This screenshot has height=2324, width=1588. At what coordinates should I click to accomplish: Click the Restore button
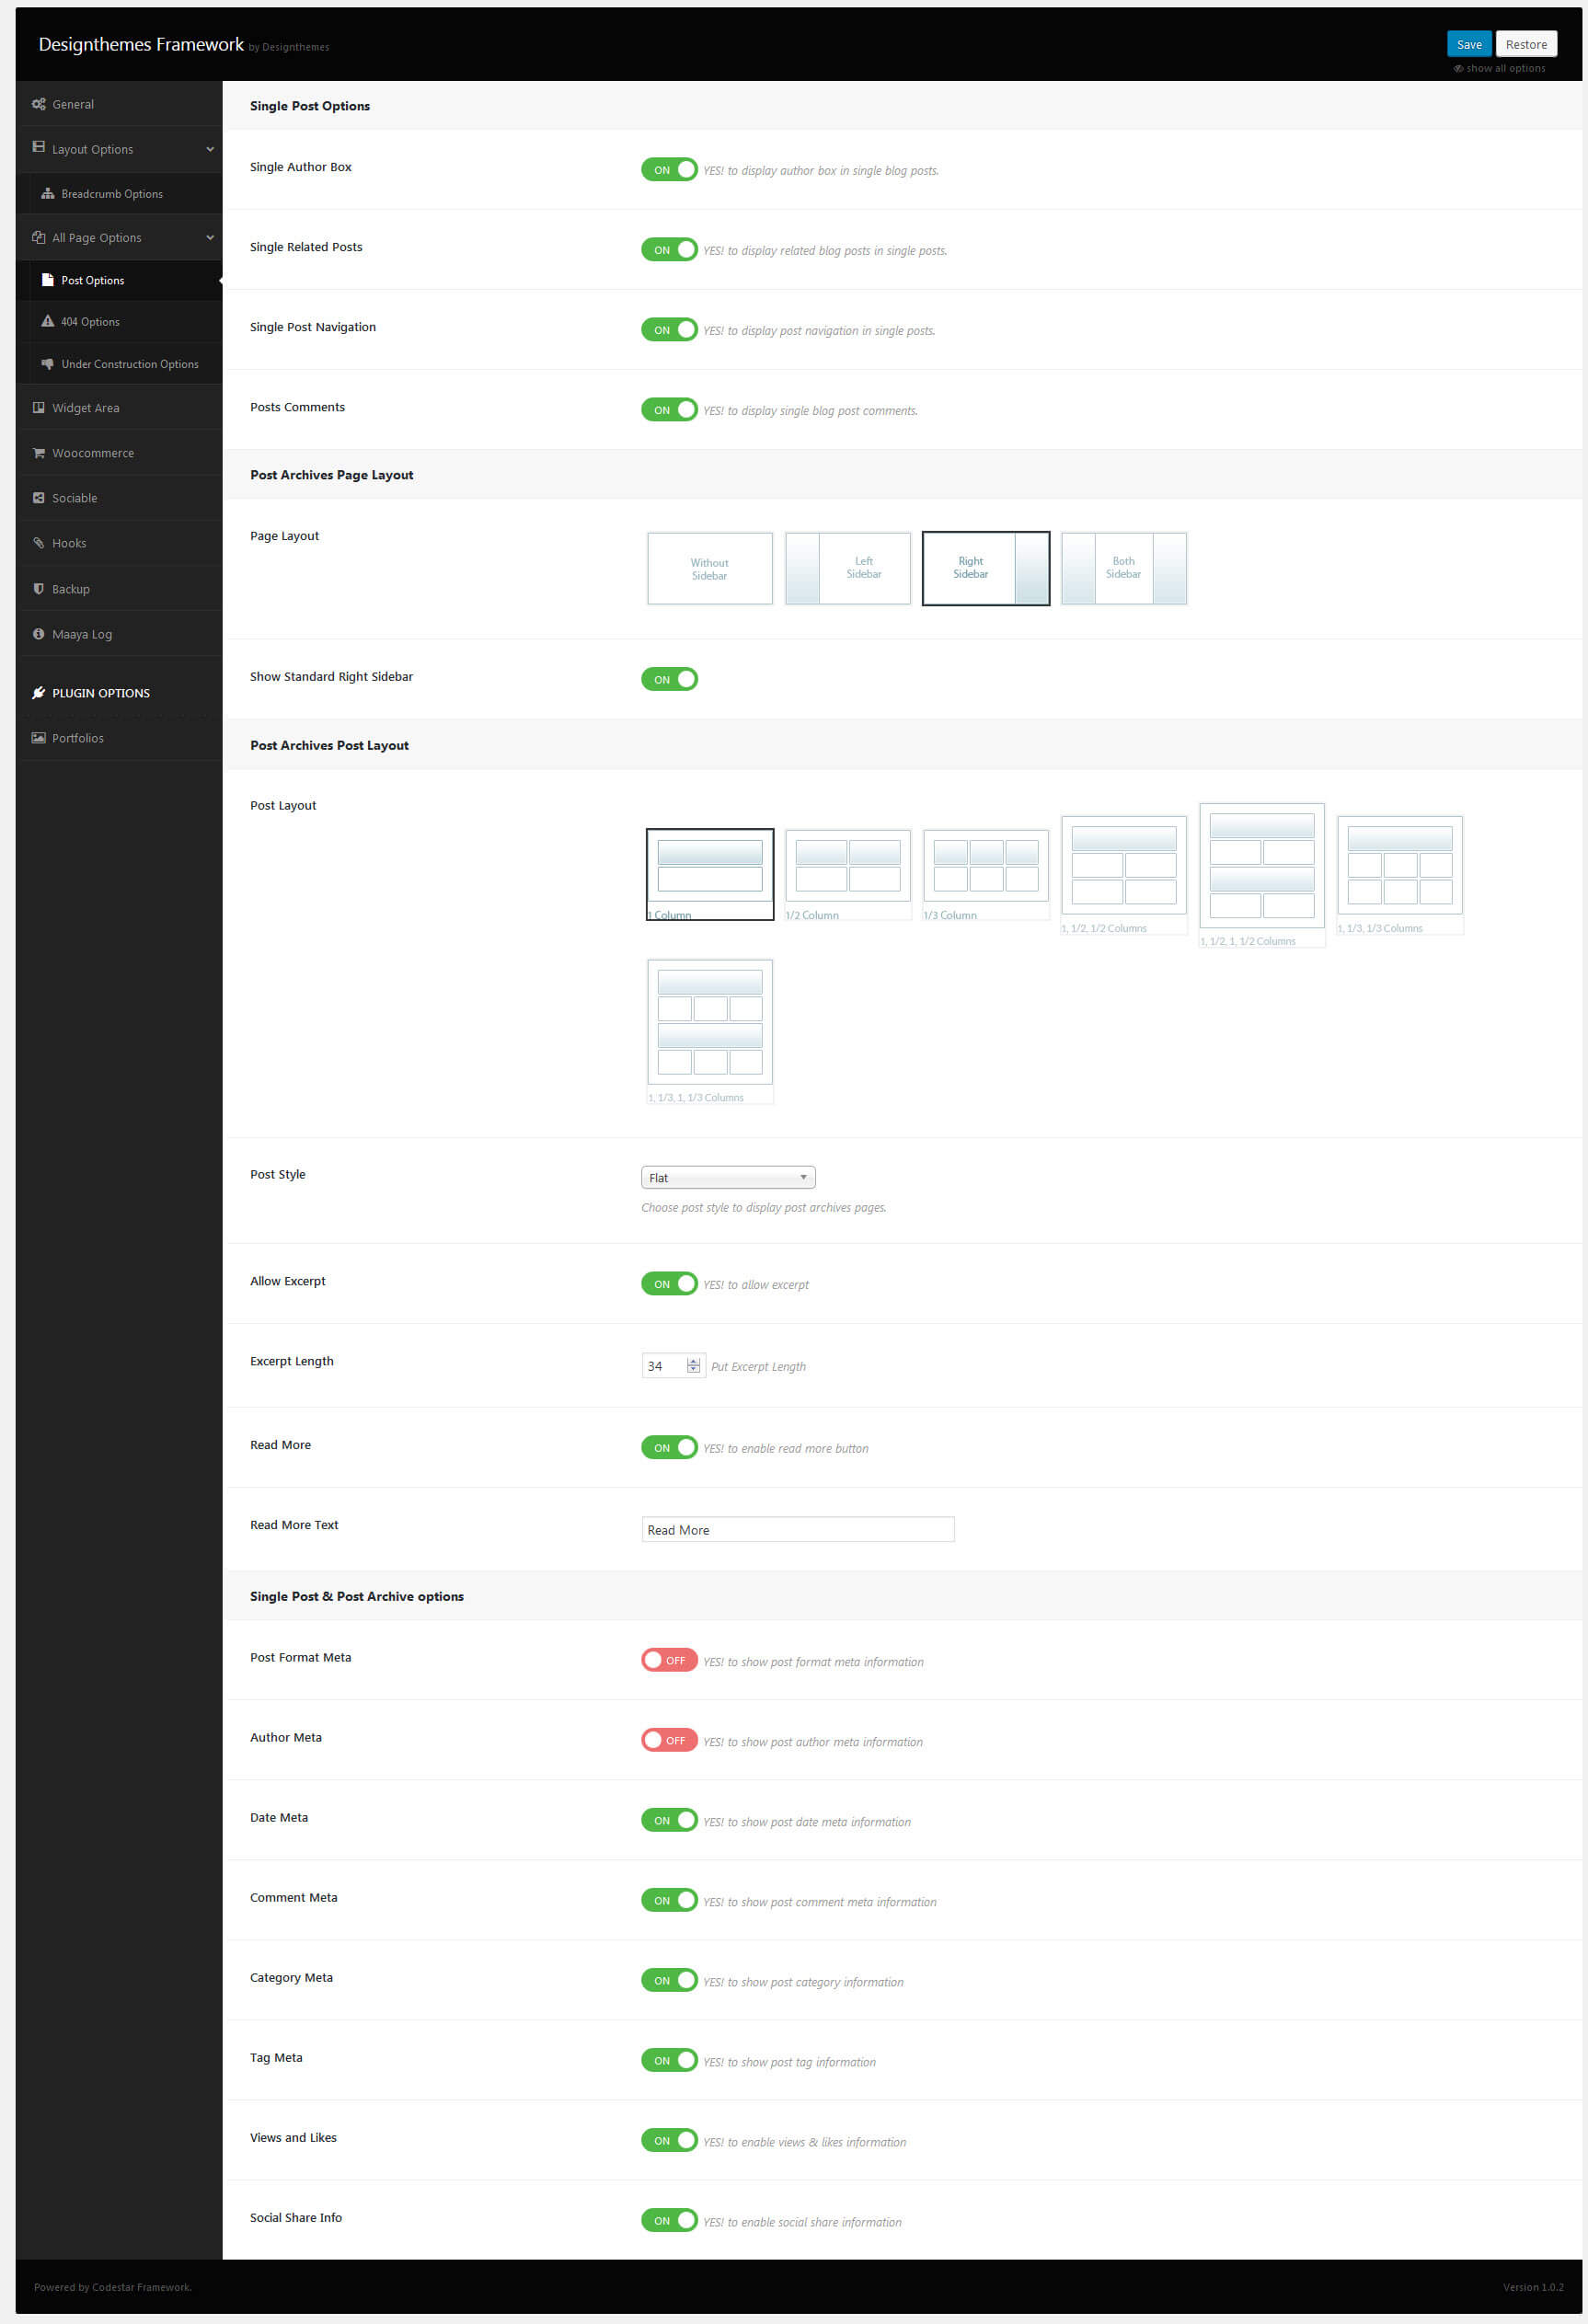click(1526, 44)
